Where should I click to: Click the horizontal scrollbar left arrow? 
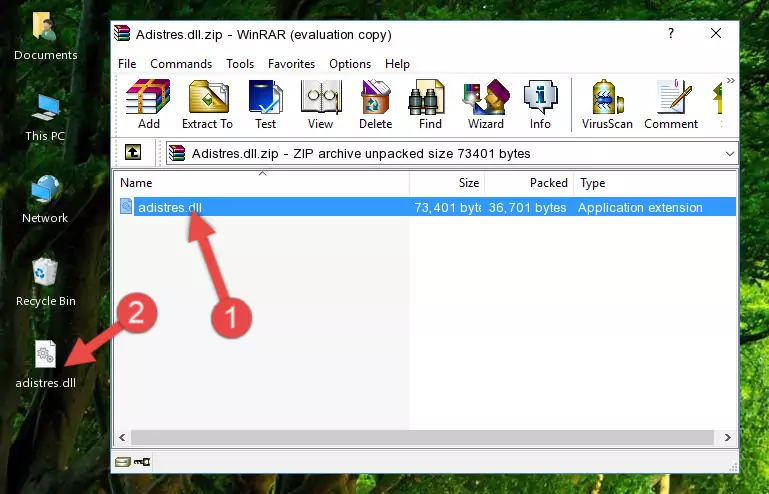(123, 437)
